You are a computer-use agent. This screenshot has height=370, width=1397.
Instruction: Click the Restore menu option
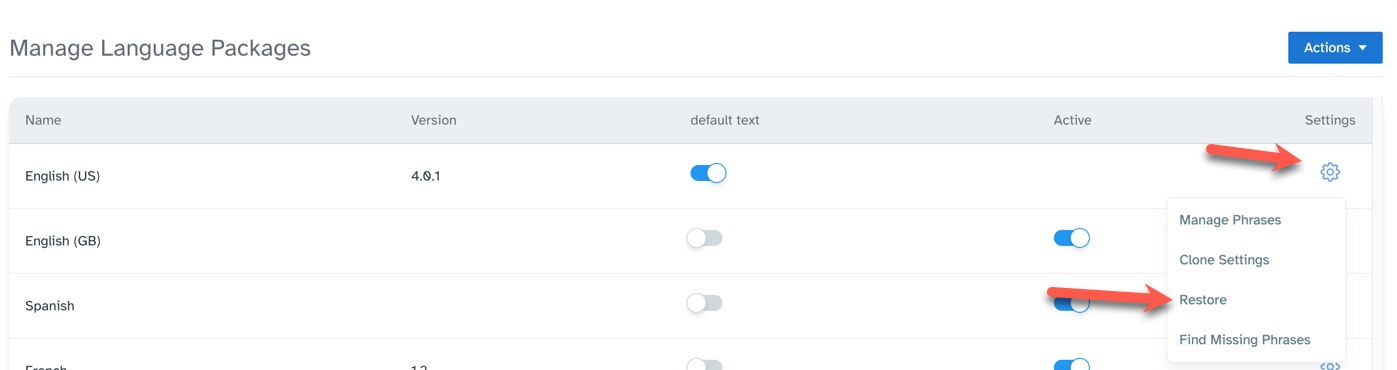(x=1202, y=300)
